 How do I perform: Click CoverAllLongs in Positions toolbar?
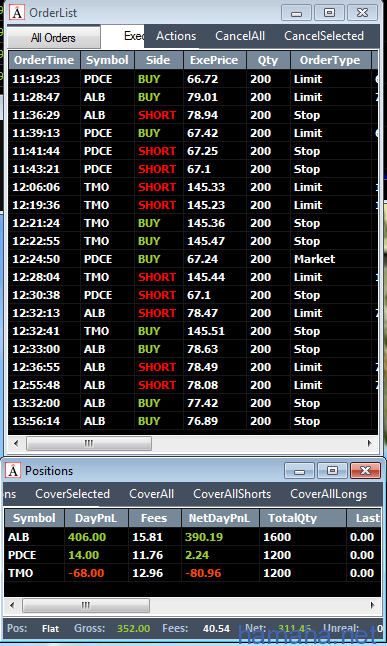328,494
